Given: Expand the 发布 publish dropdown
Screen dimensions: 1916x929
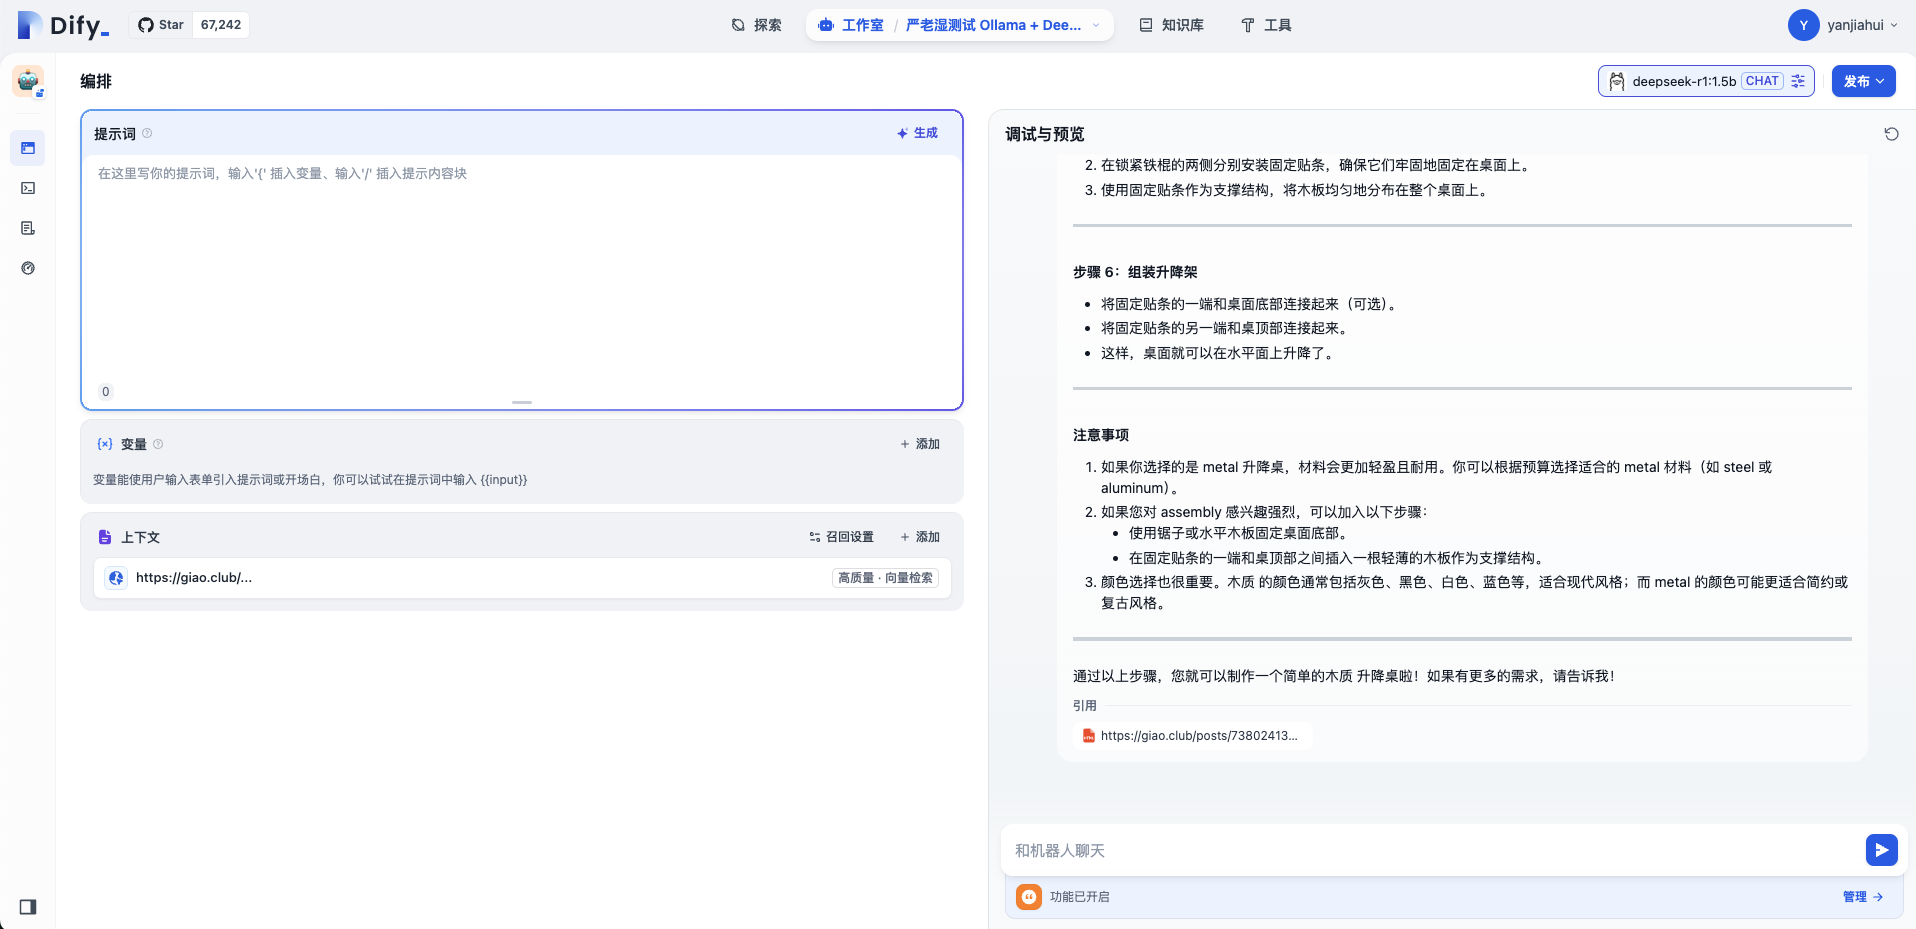Looking at the screenshot, I should 1863,81.
